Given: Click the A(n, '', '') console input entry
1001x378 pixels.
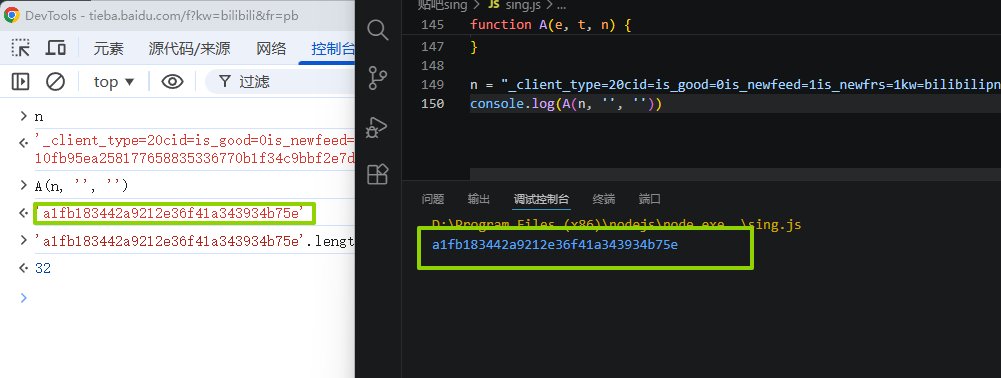Looking at the screenshot, I should 82,186.
